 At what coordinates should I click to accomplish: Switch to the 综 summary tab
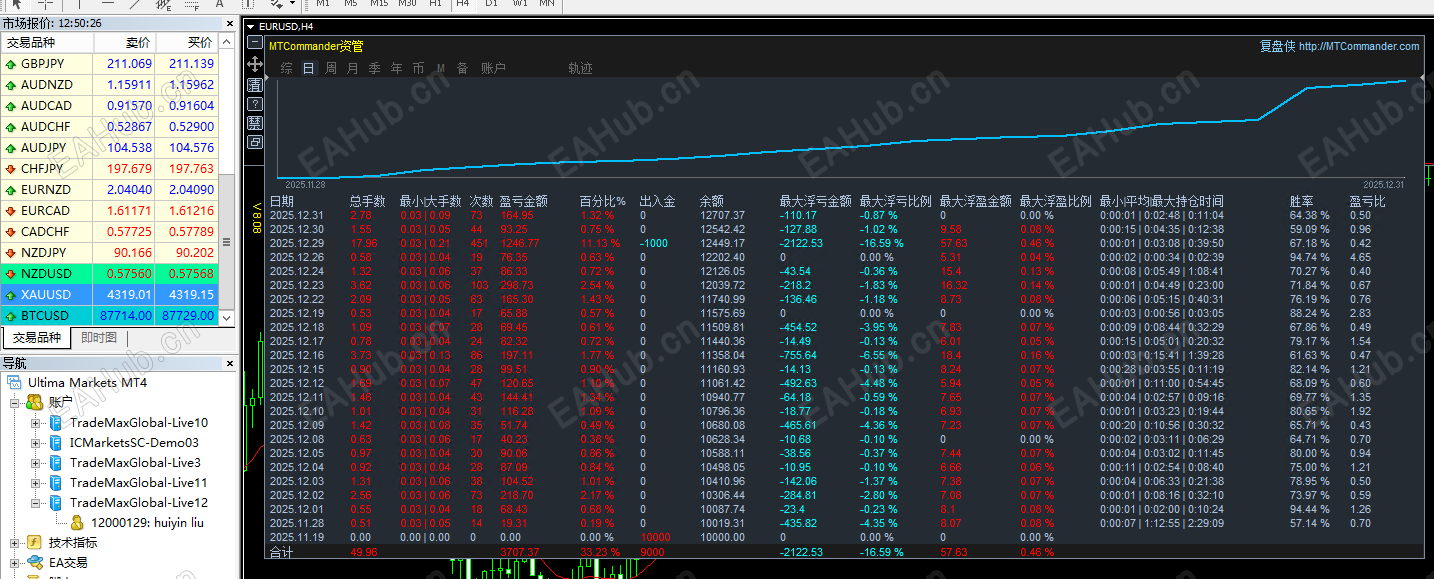pos(287,68)
